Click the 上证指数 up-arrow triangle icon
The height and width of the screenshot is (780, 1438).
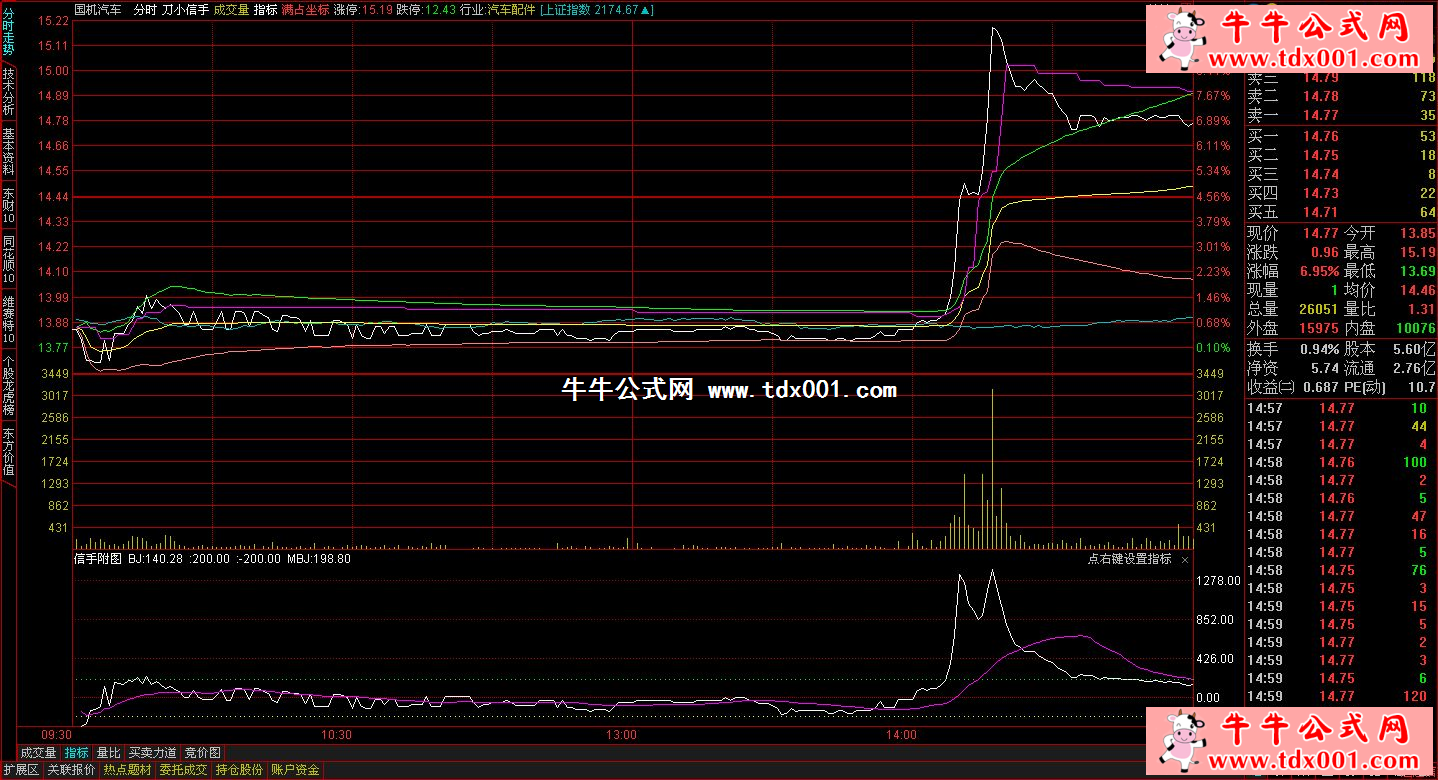tap(647, 10)
